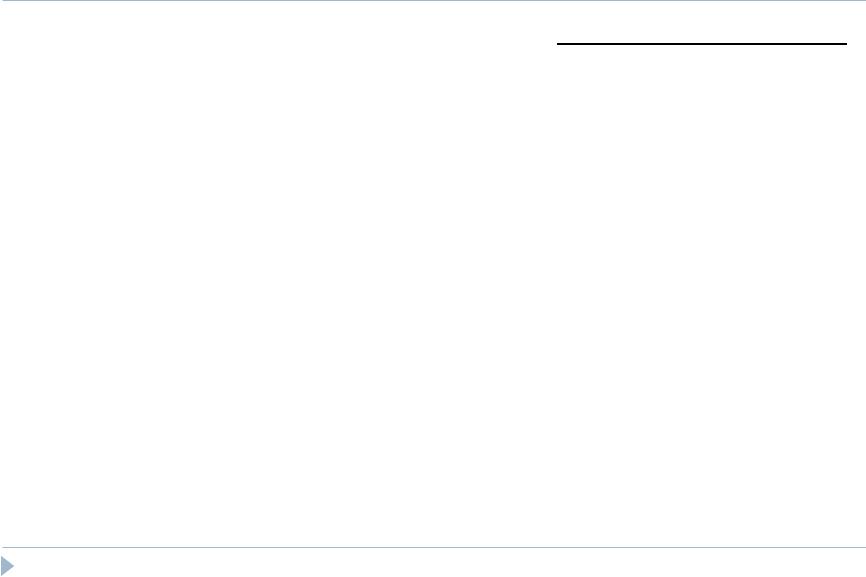This screenshot has height=577, width=866.
Task: Start playback with the blue arrow
Action: (7, 566)
